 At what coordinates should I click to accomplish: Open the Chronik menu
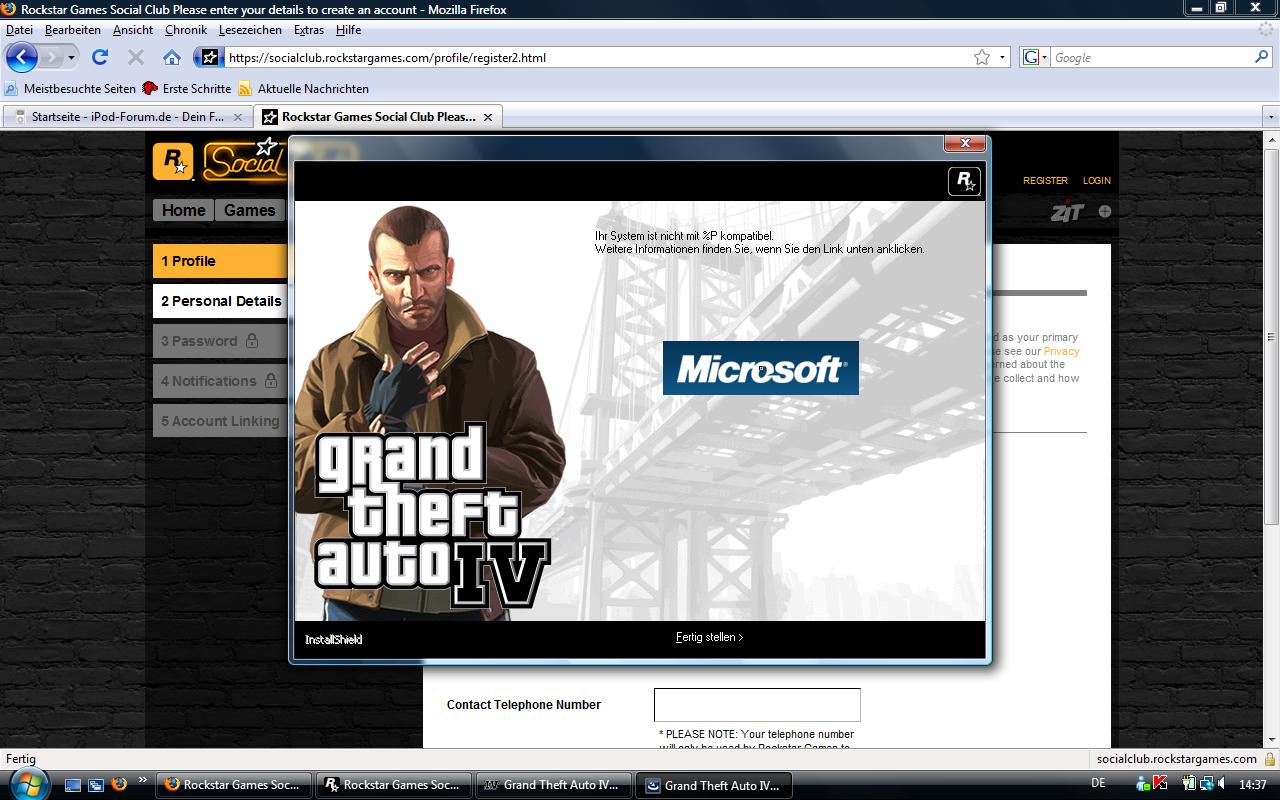coord(185,30)
